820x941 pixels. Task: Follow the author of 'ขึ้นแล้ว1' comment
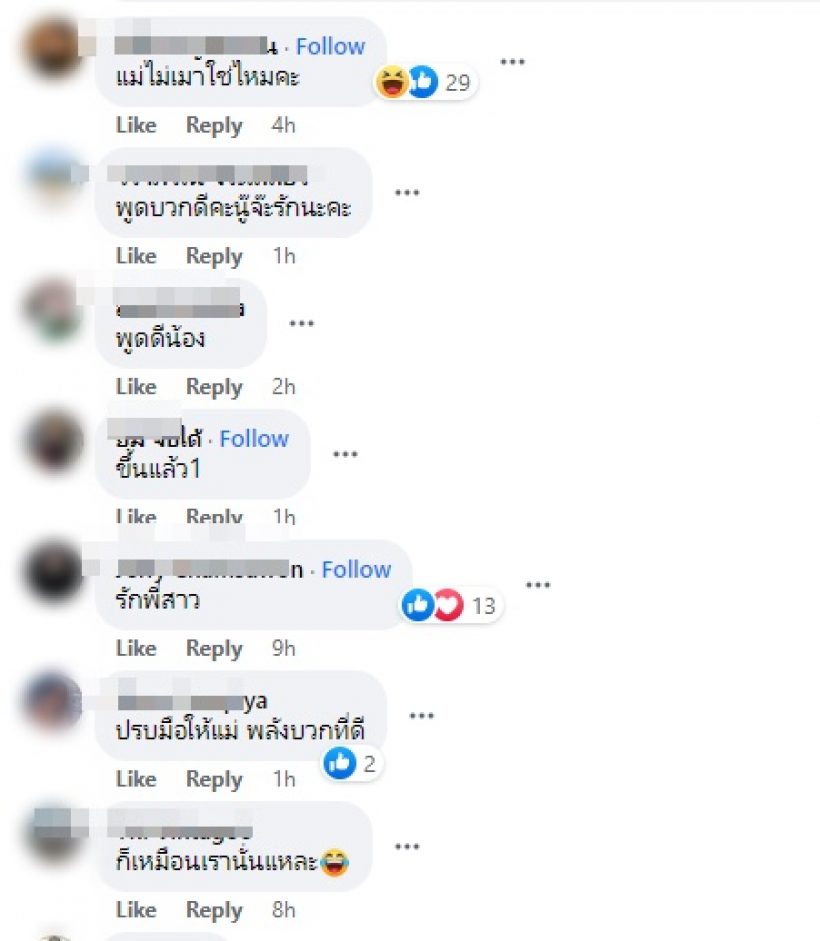(x=254, y=439)
